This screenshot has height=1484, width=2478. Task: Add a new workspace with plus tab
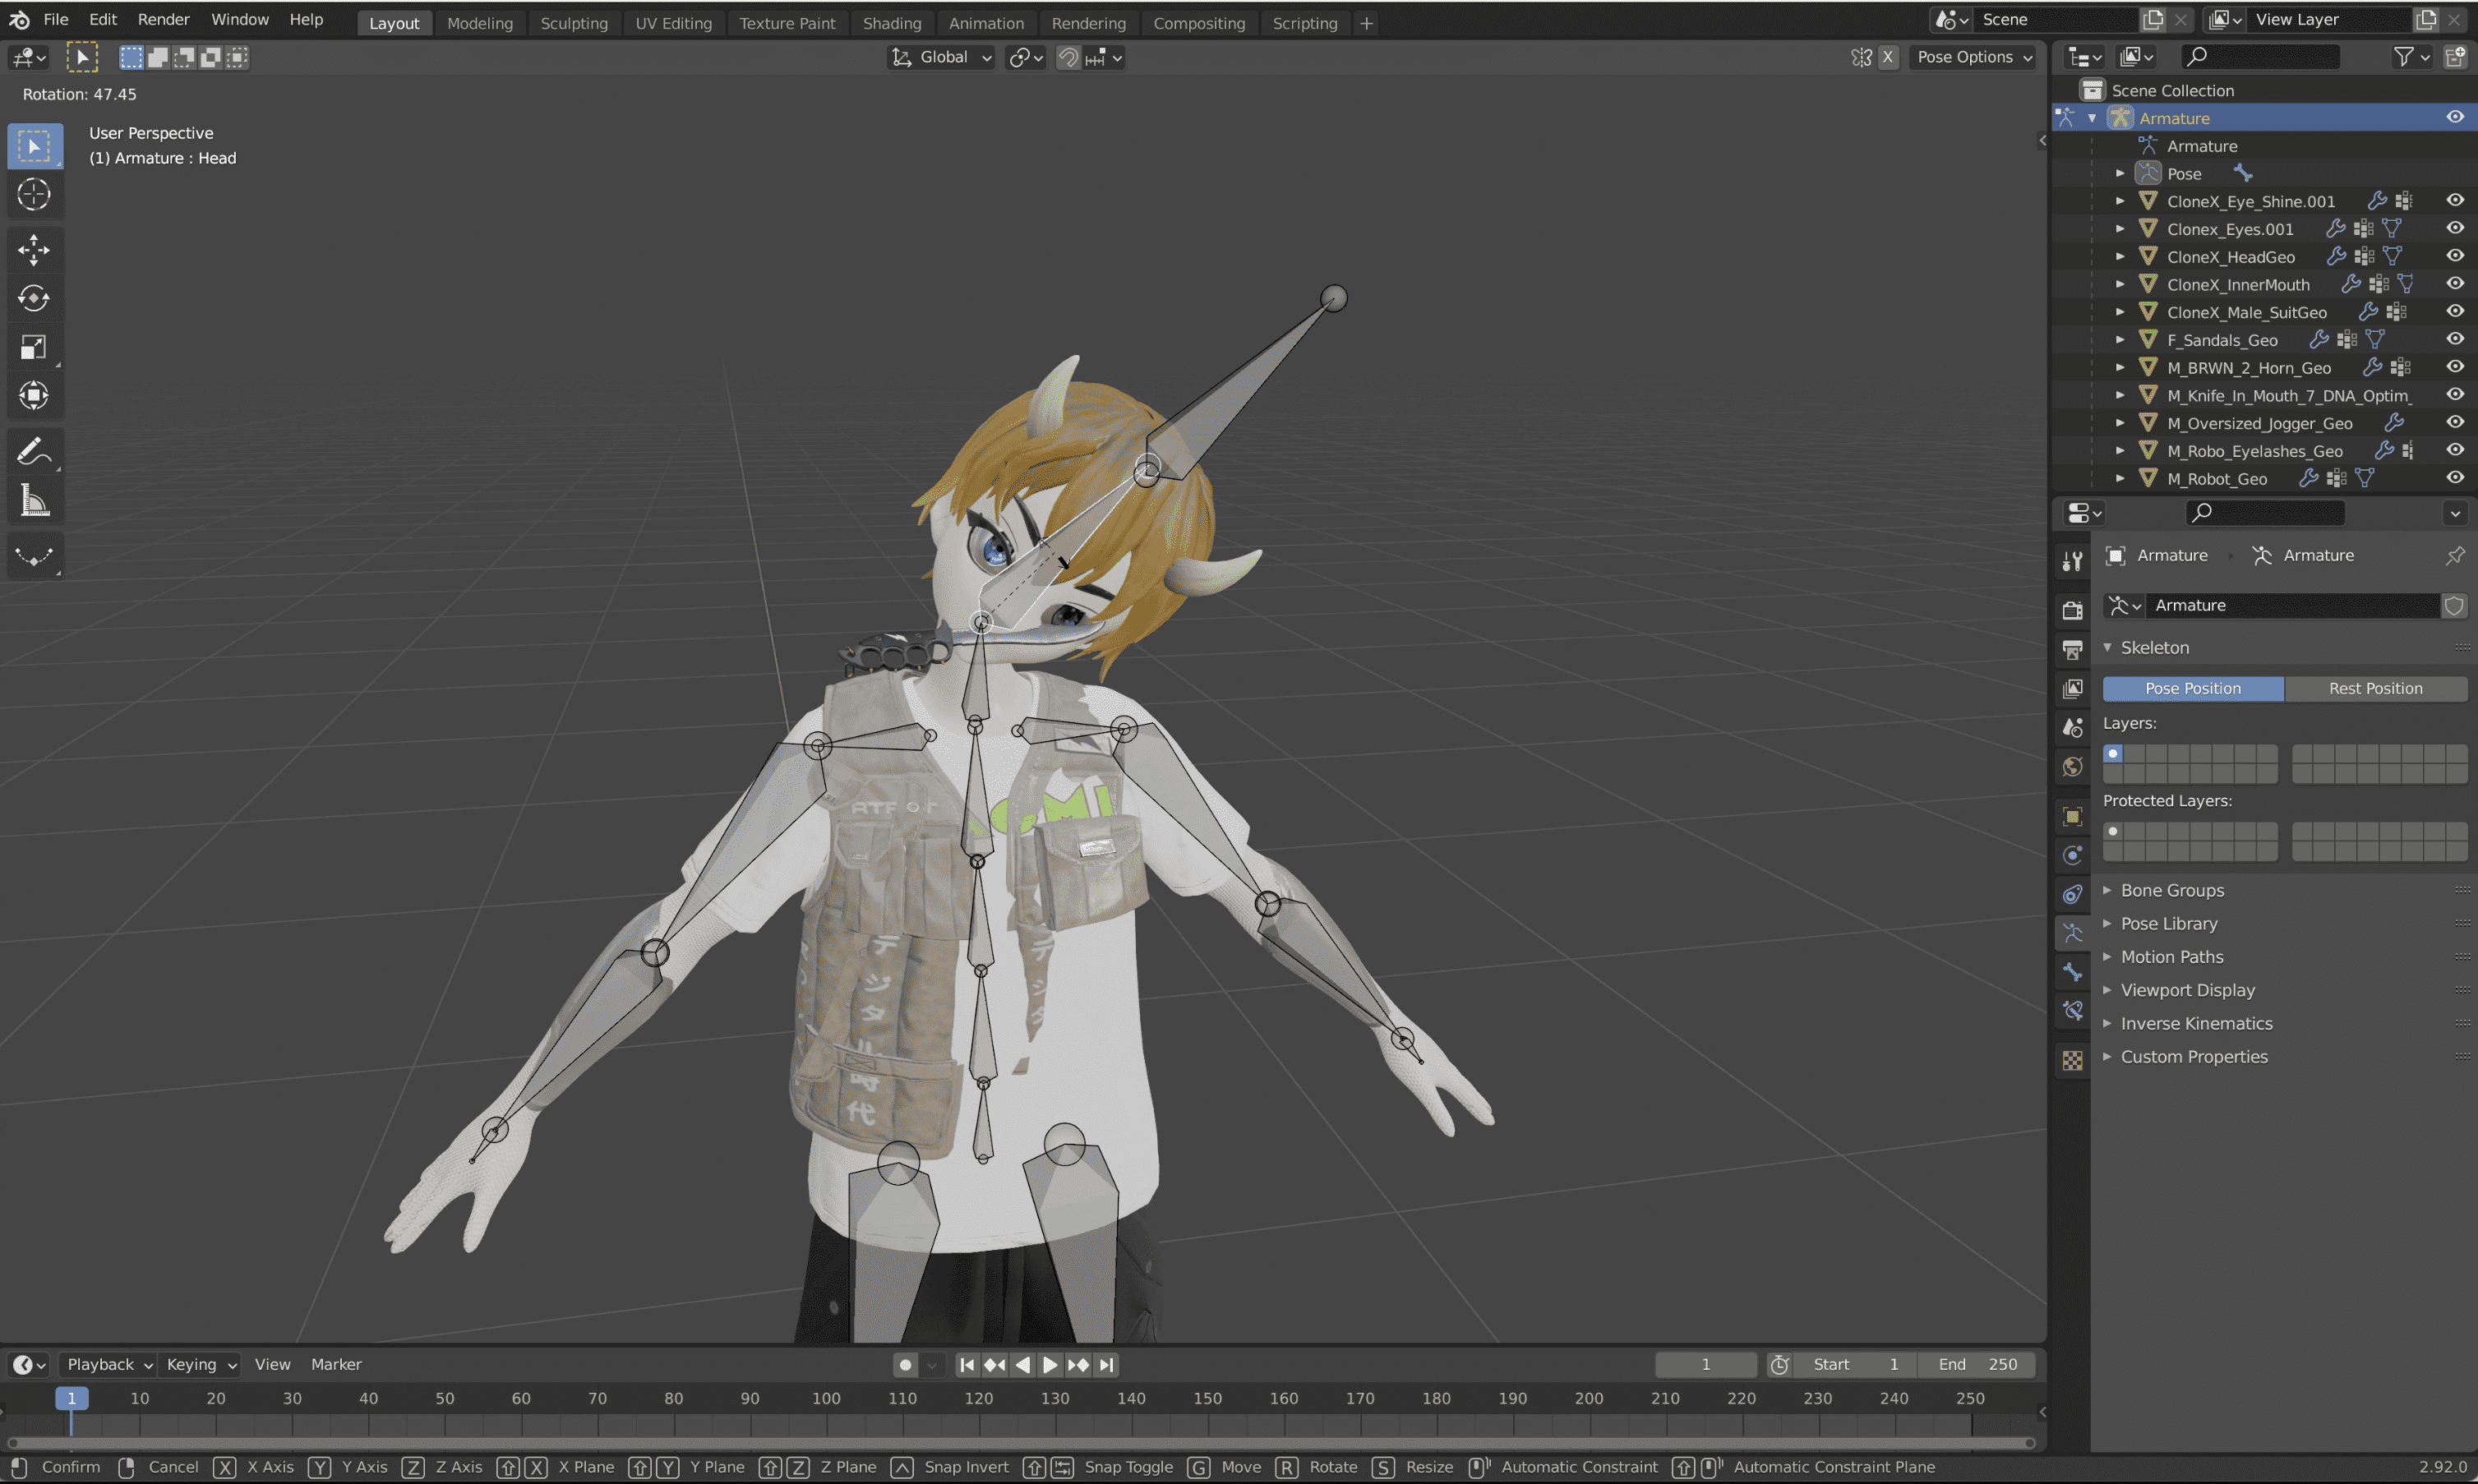(x=1366, y=23)
